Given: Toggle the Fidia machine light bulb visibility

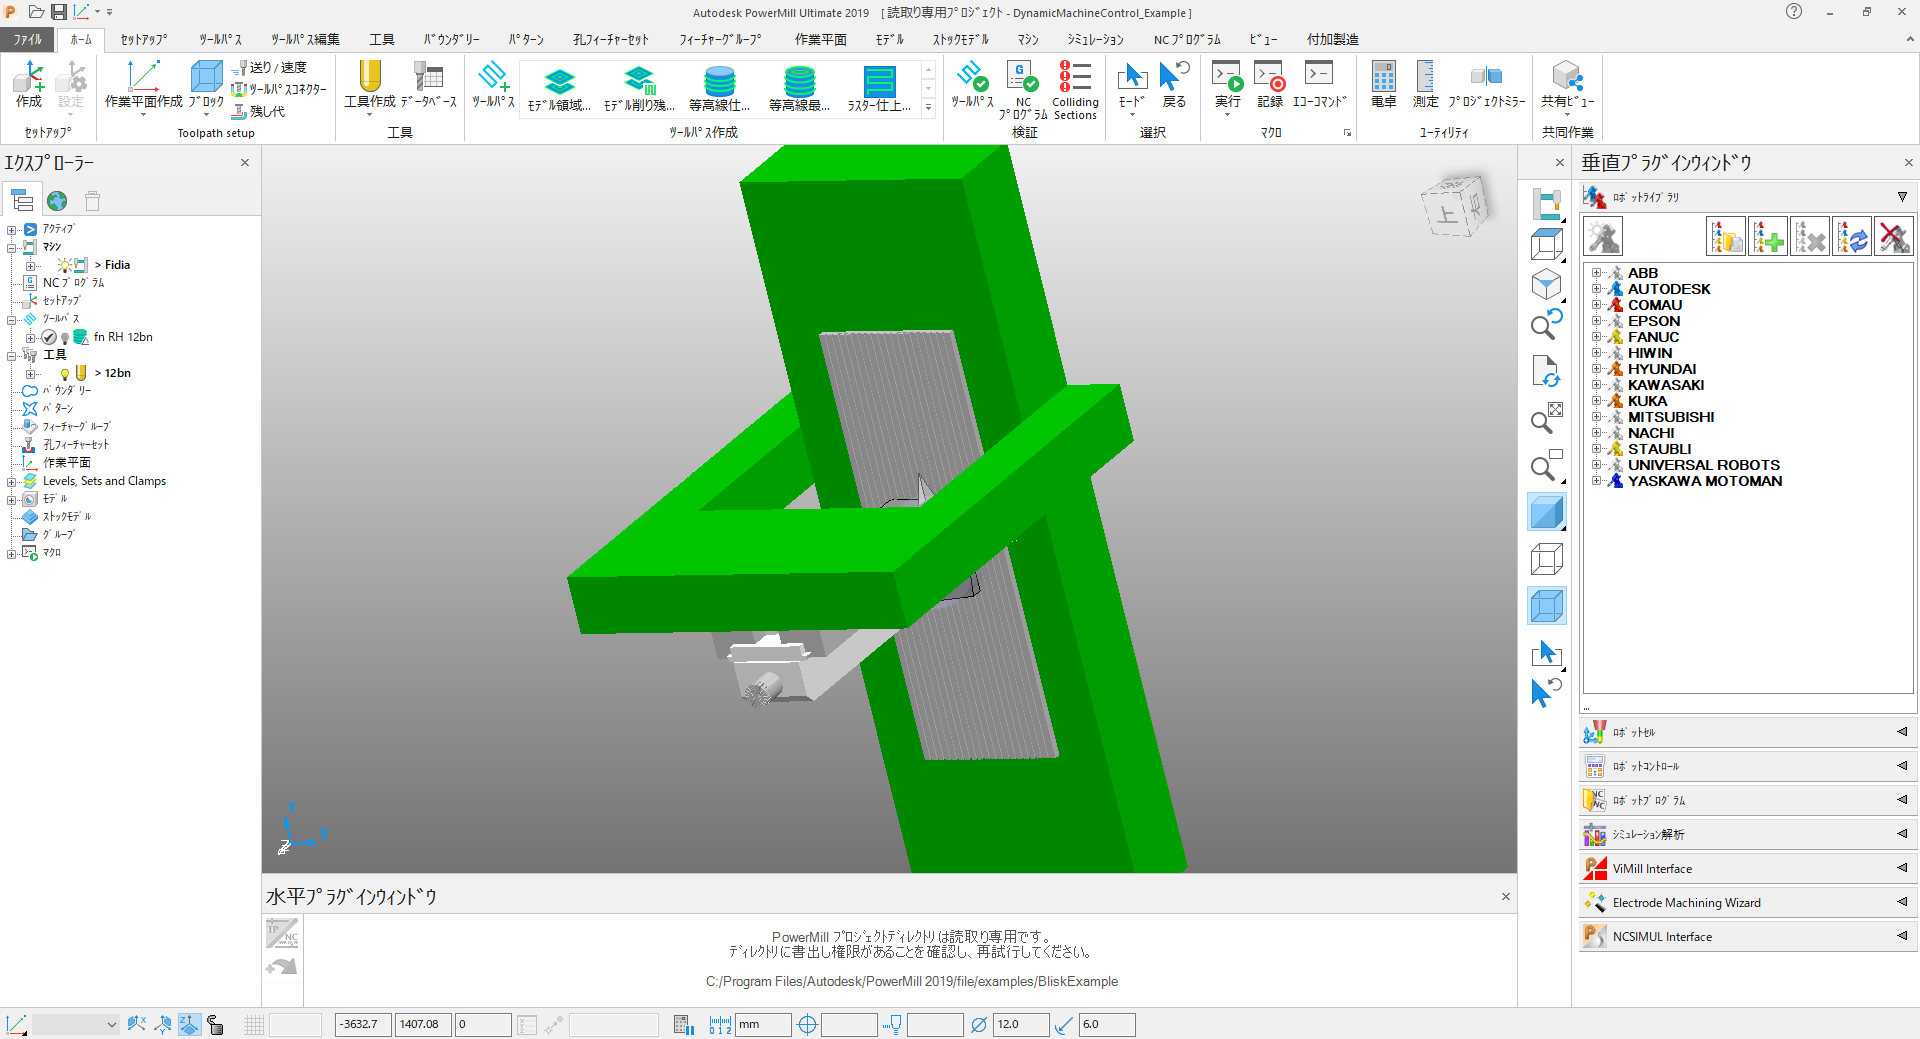Looking at the screenshot, I should click(65, 265).
